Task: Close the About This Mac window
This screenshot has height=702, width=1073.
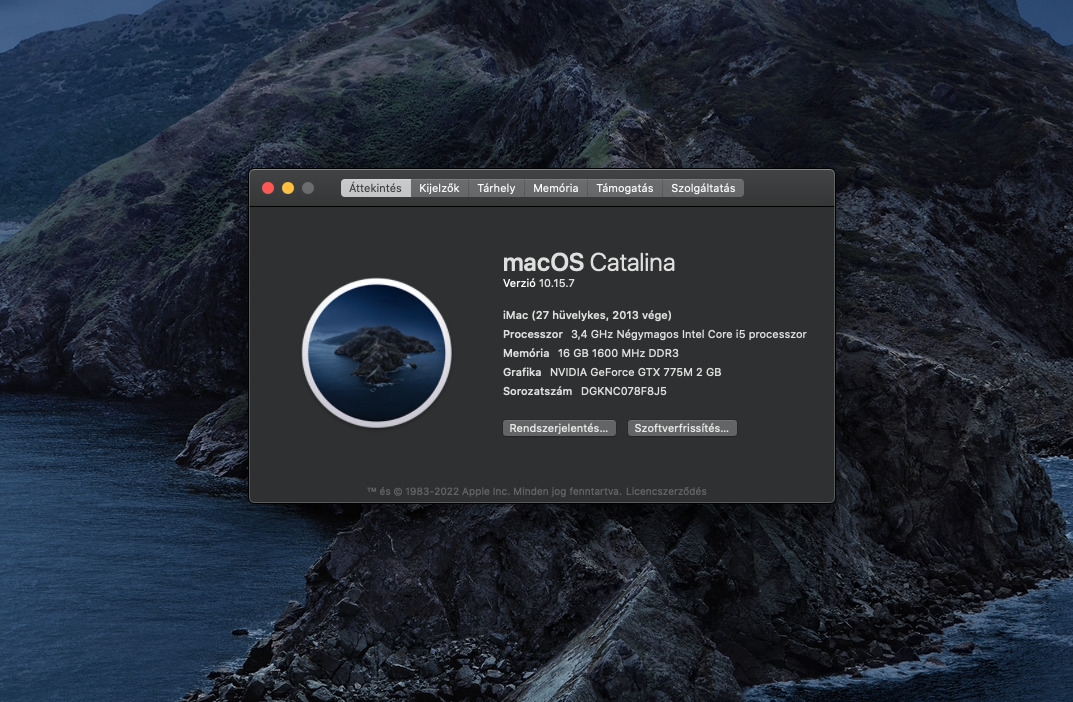Action: tap(268, 188)
